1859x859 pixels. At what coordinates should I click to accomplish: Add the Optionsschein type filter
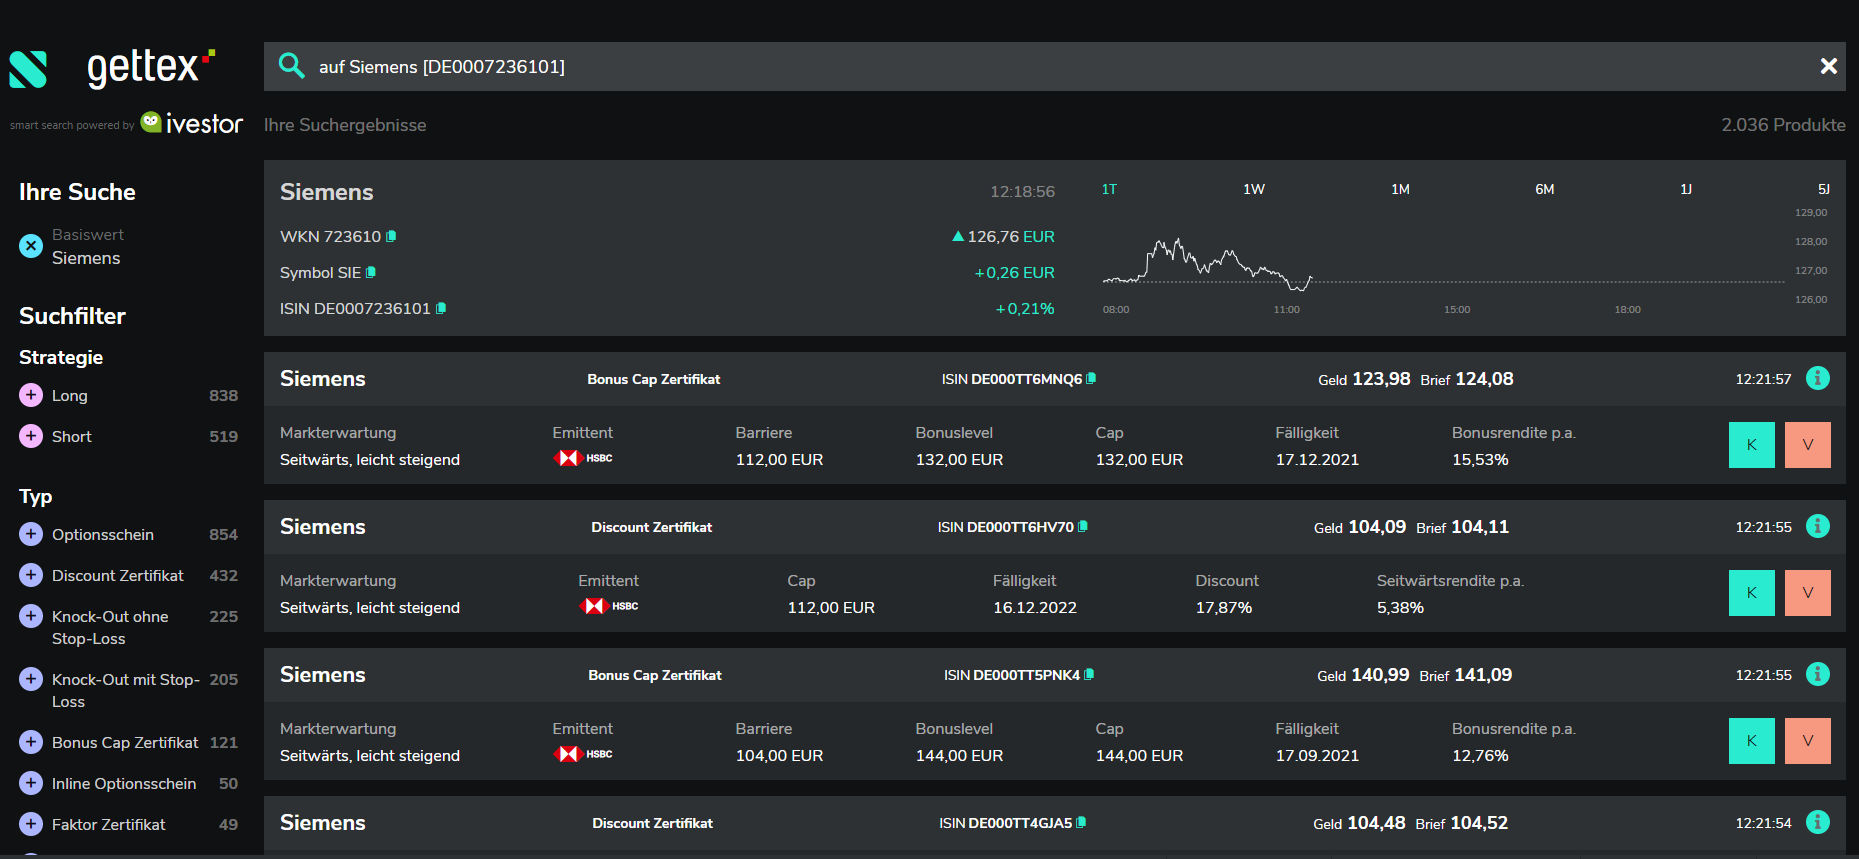click(x=31, y=534)
